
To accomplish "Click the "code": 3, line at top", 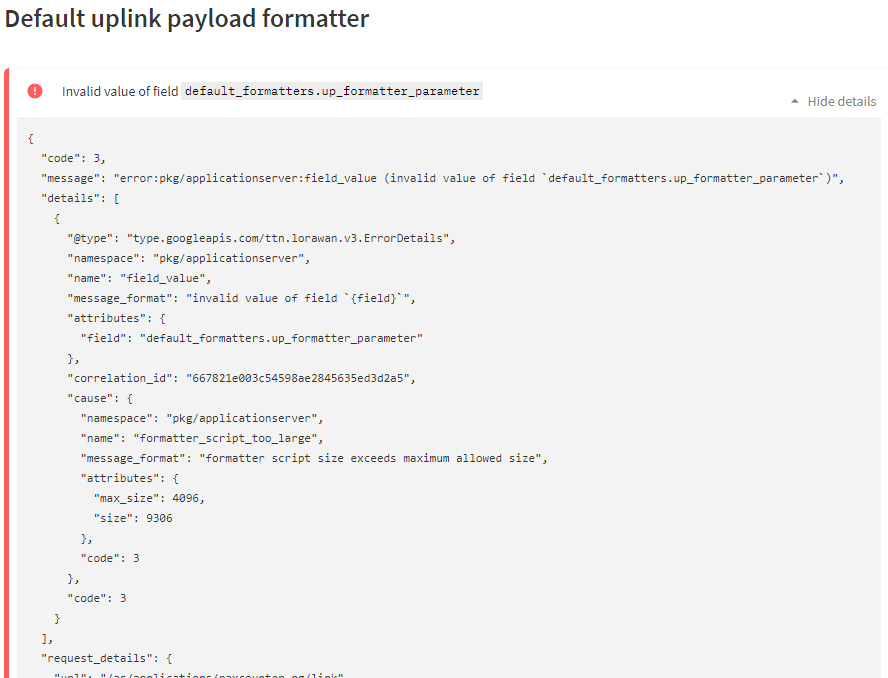I will (x=74, y=159).
